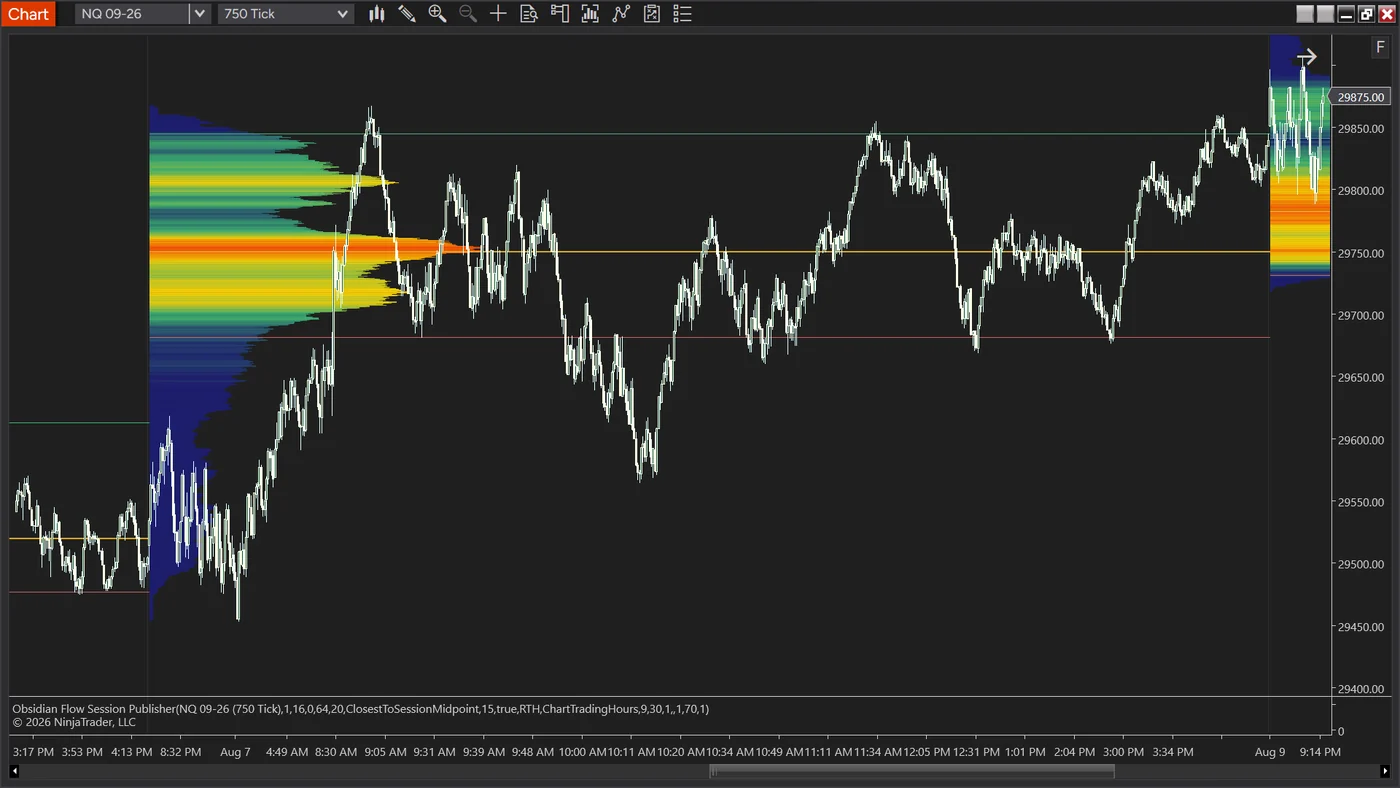
Task: Restore down the chart window
Action: point(1366,14)
